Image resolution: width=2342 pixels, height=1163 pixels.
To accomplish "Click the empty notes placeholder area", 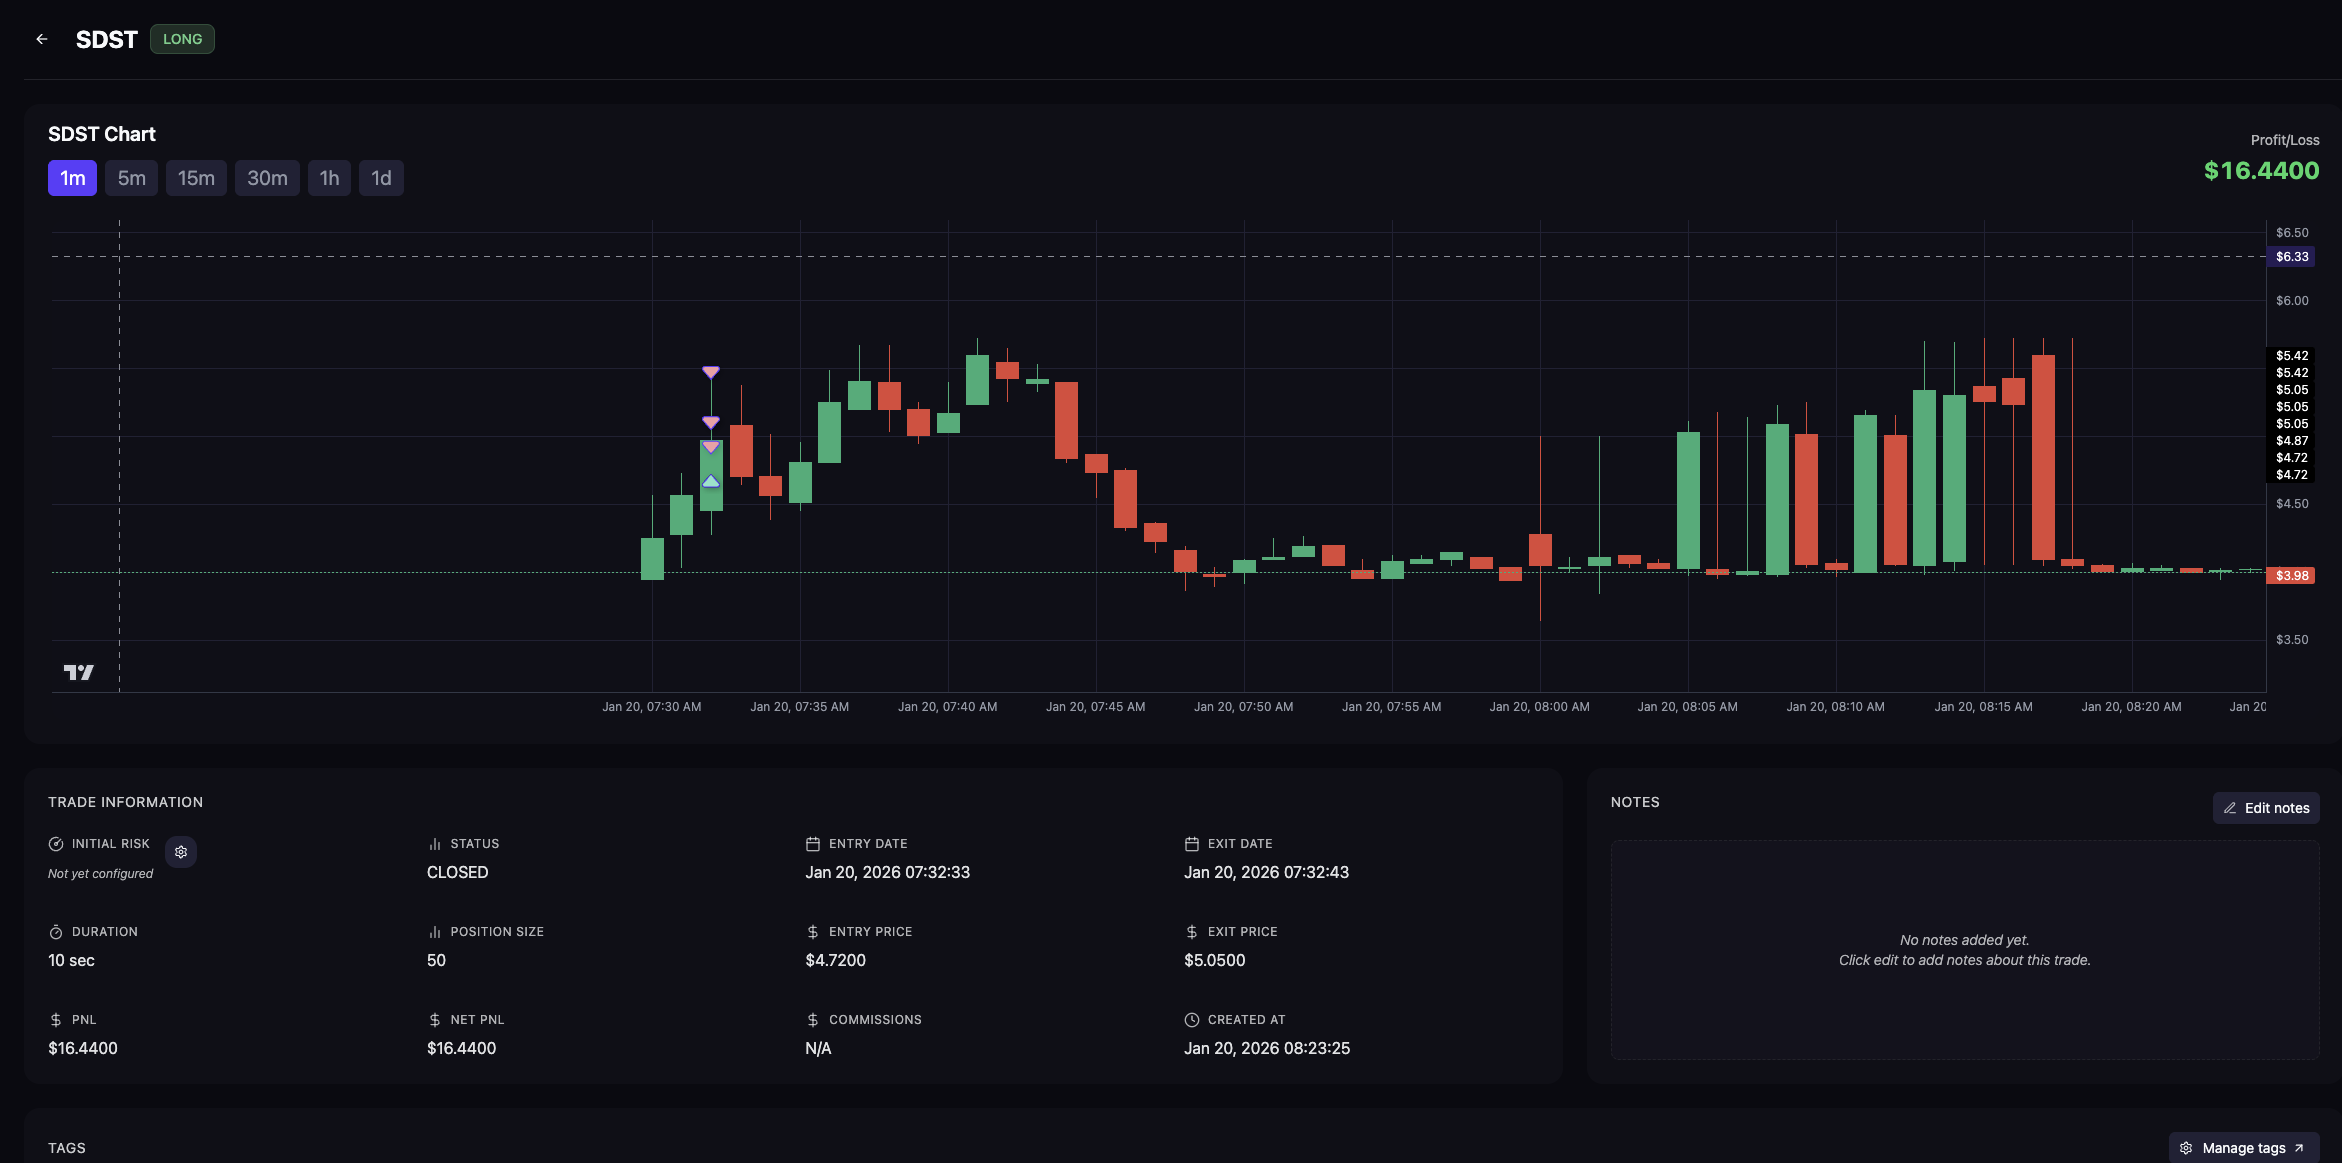I will (x=1964, y=950).
